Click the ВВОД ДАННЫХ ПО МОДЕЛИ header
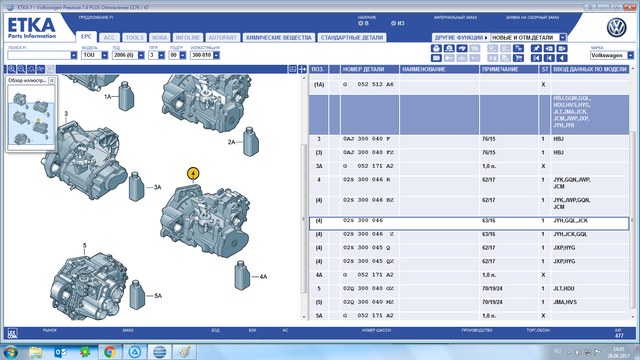This screenshot has width=640, height=360. click(590, 69)
